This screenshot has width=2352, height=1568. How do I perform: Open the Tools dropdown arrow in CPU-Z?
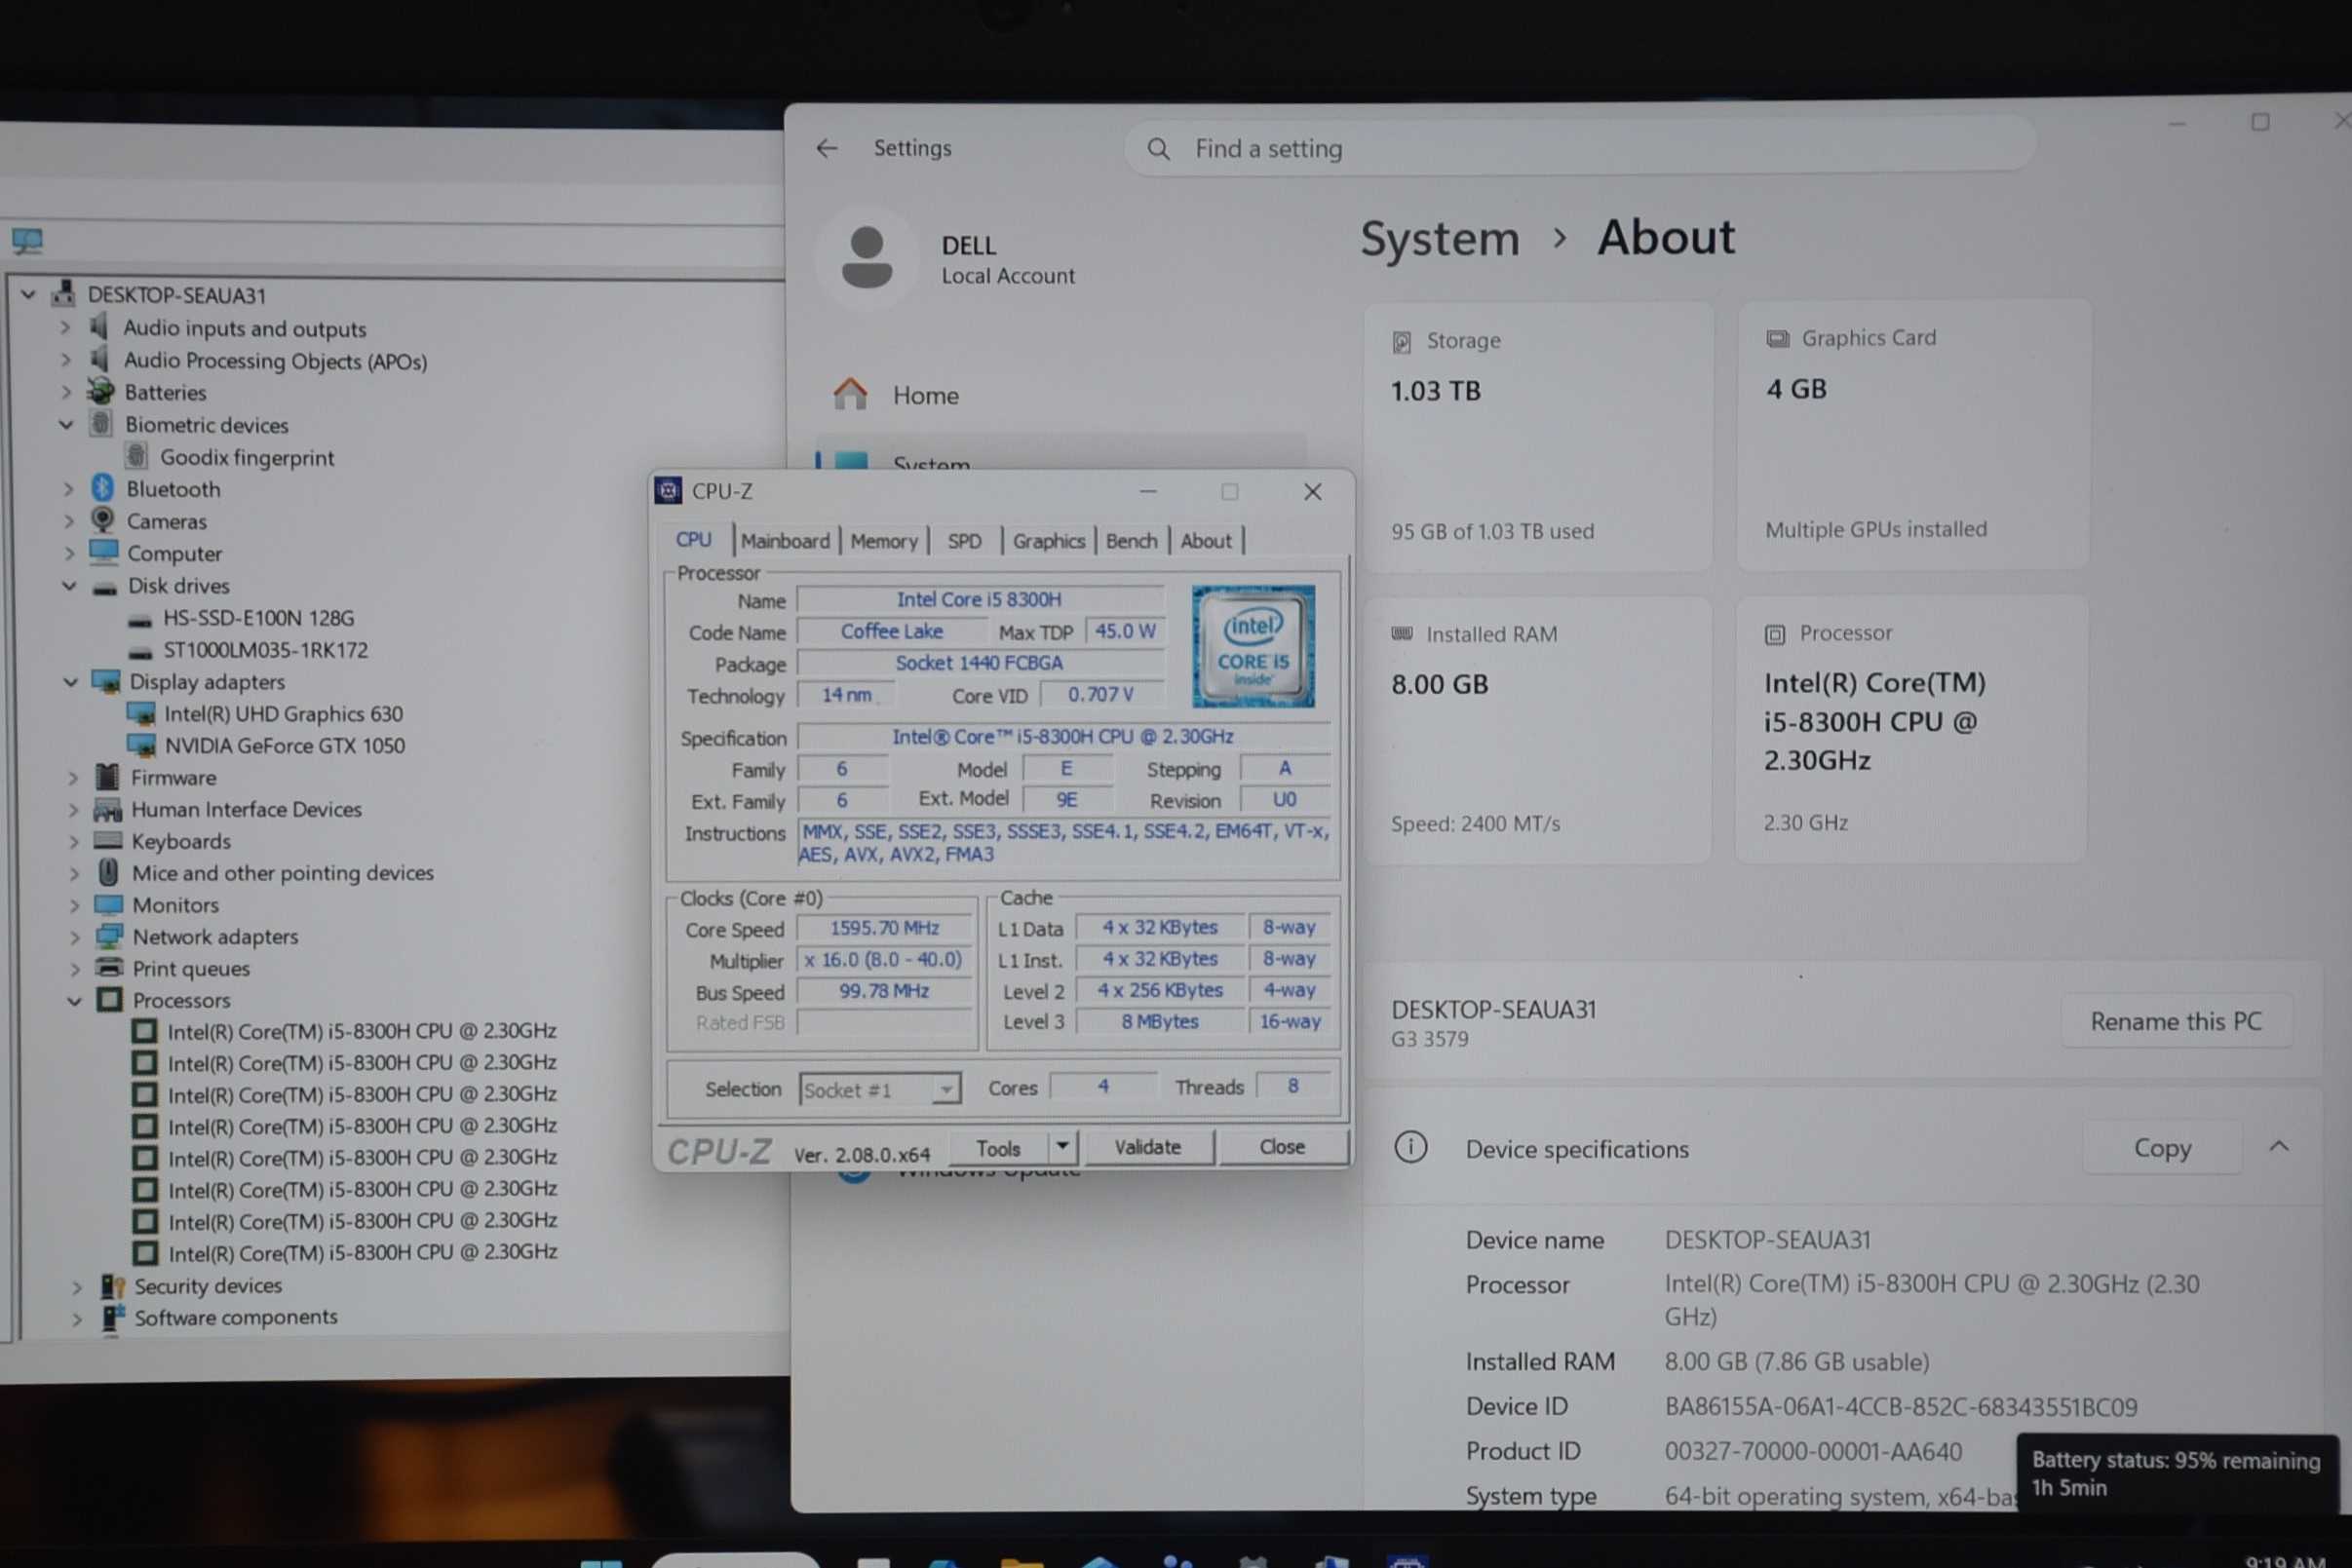pyautogui.click(x=1062, y=1146)
